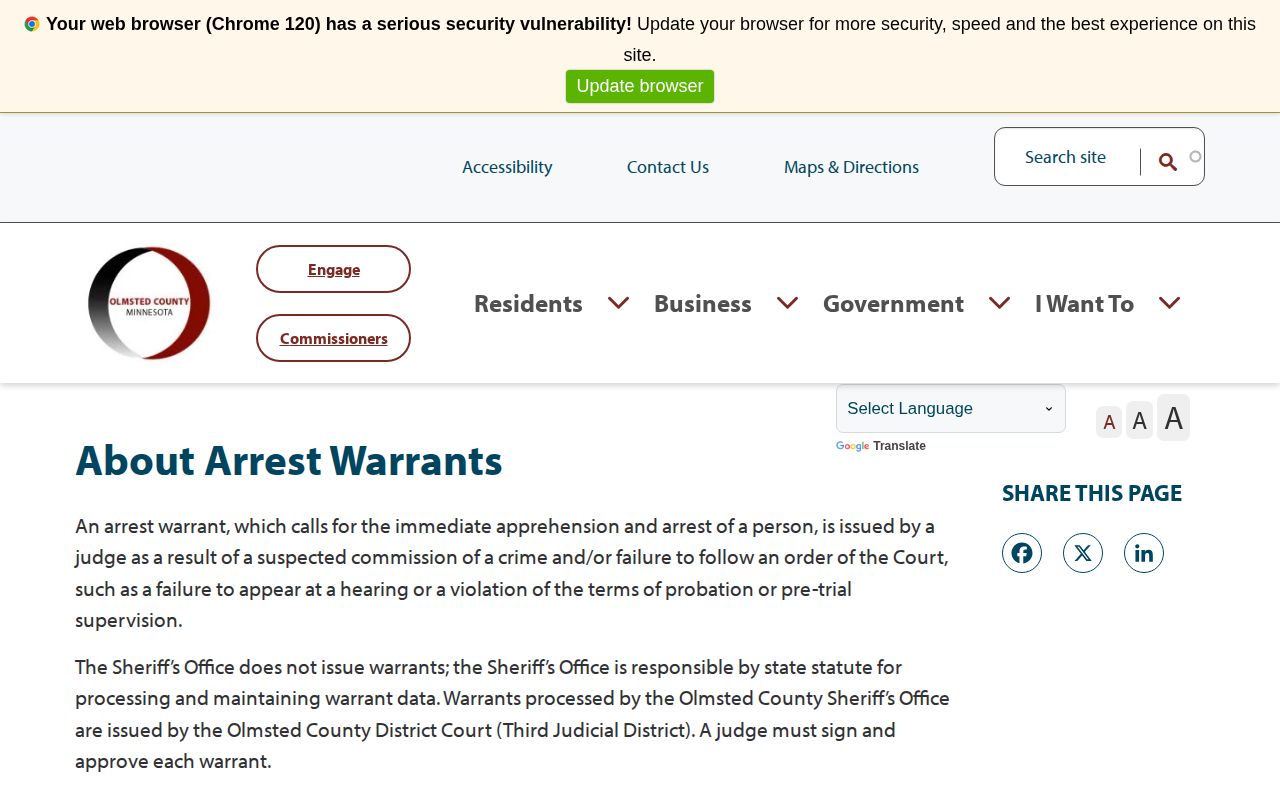Open the Select Language dropdown

pyautogui.click(x=951, y=408)
